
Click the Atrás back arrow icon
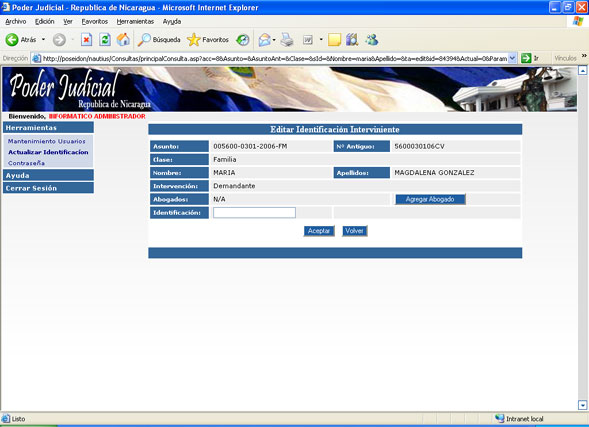(x=12, y=39)
